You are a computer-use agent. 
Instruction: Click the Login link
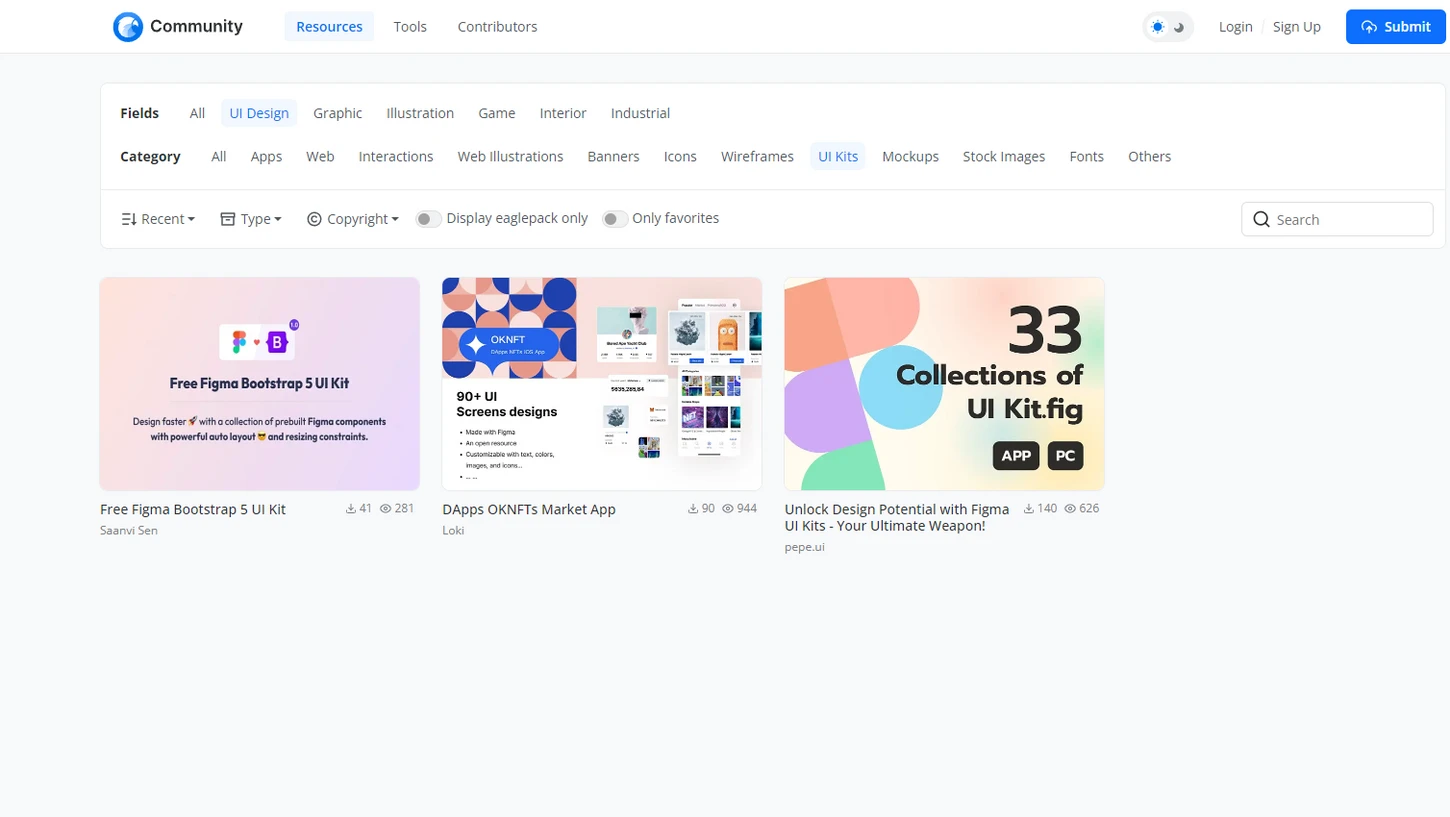1235,27
